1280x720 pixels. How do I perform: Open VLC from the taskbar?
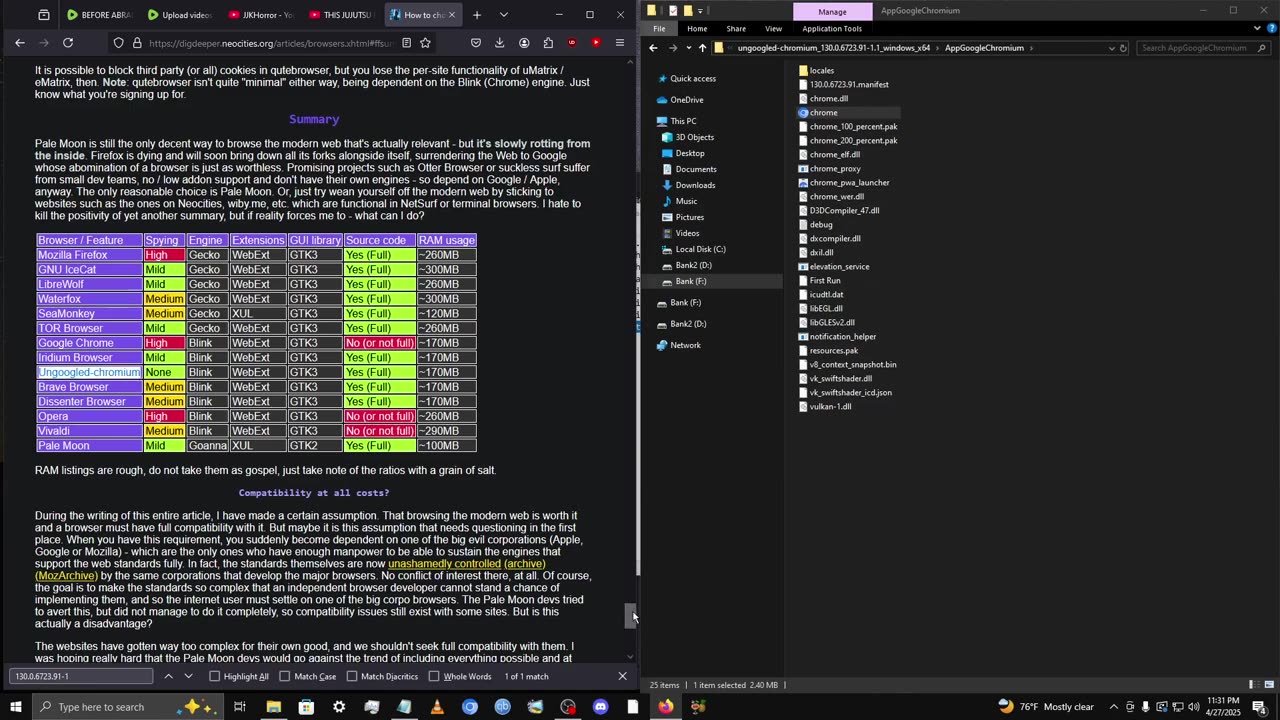pos(437,707)
